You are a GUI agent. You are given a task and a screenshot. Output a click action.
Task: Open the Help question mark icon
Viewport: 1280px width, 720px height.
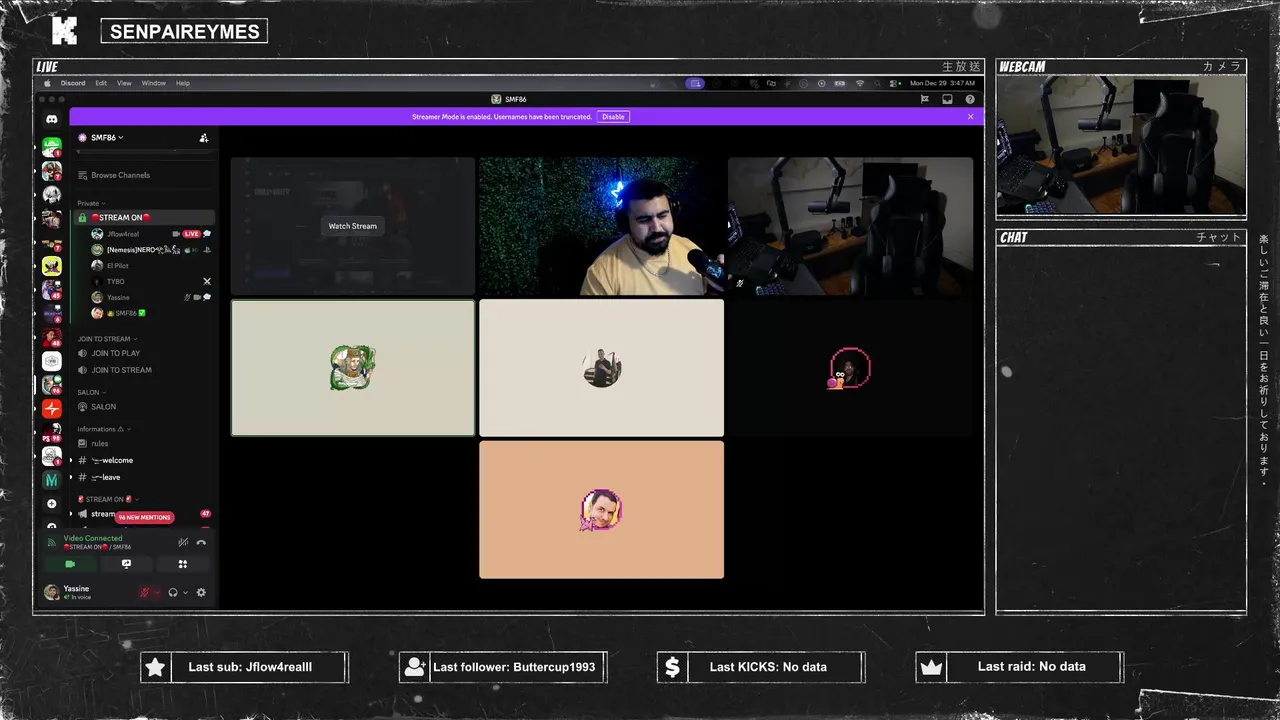pyautogui.click(x=970, y=99)
